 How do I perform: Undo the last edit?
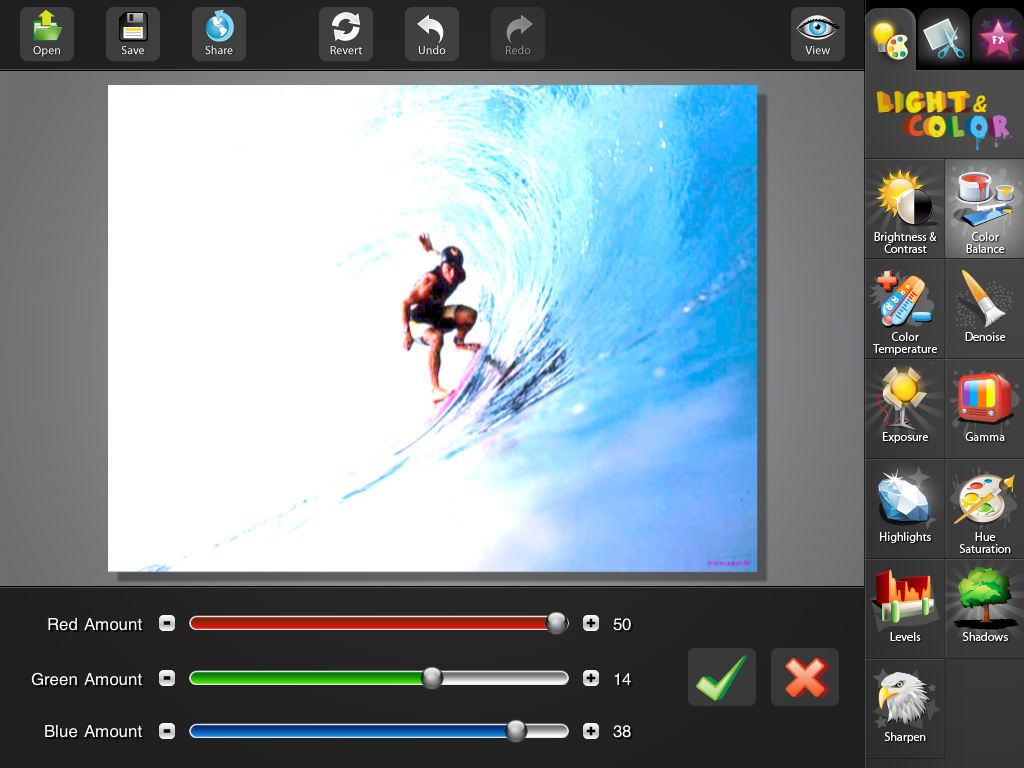(432, 34)
